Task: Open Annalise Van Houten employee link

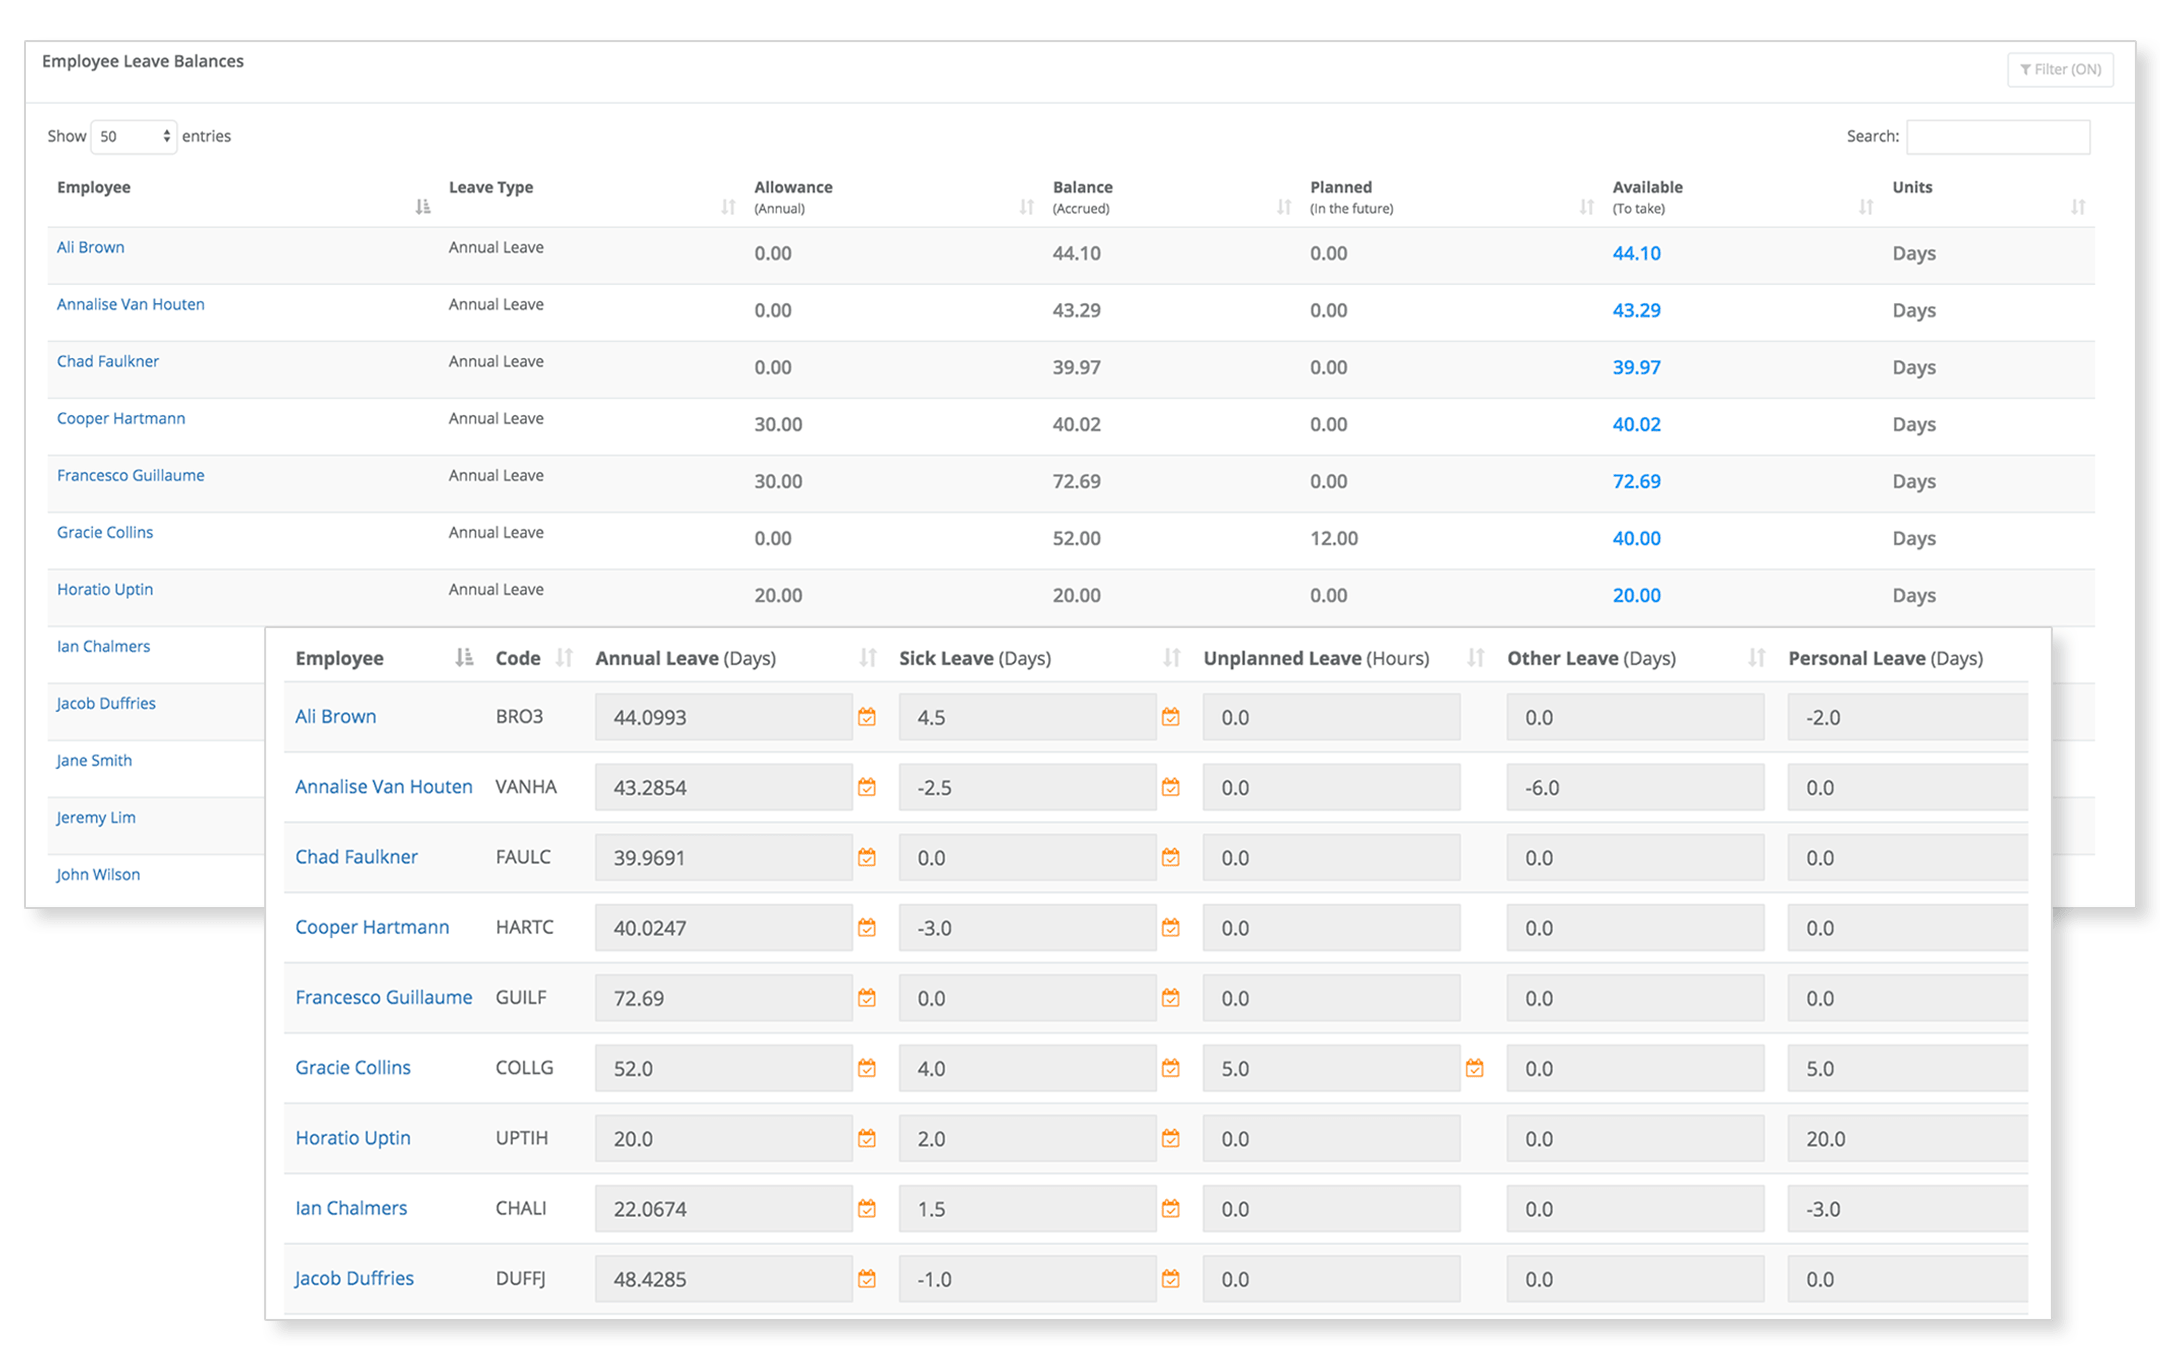Action: [x=131, y=304]
